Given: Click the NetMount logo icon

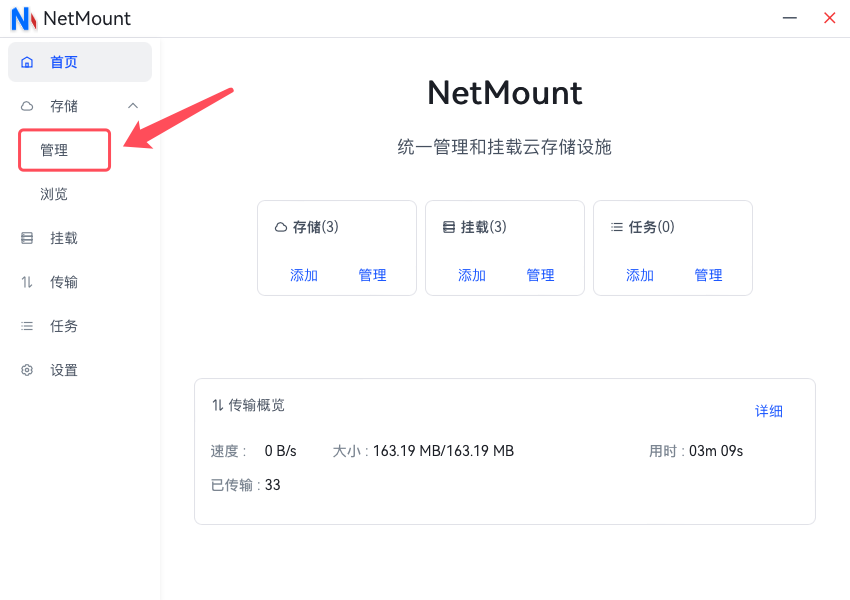Looking at the screenshot, I should (x=24, y=18).
